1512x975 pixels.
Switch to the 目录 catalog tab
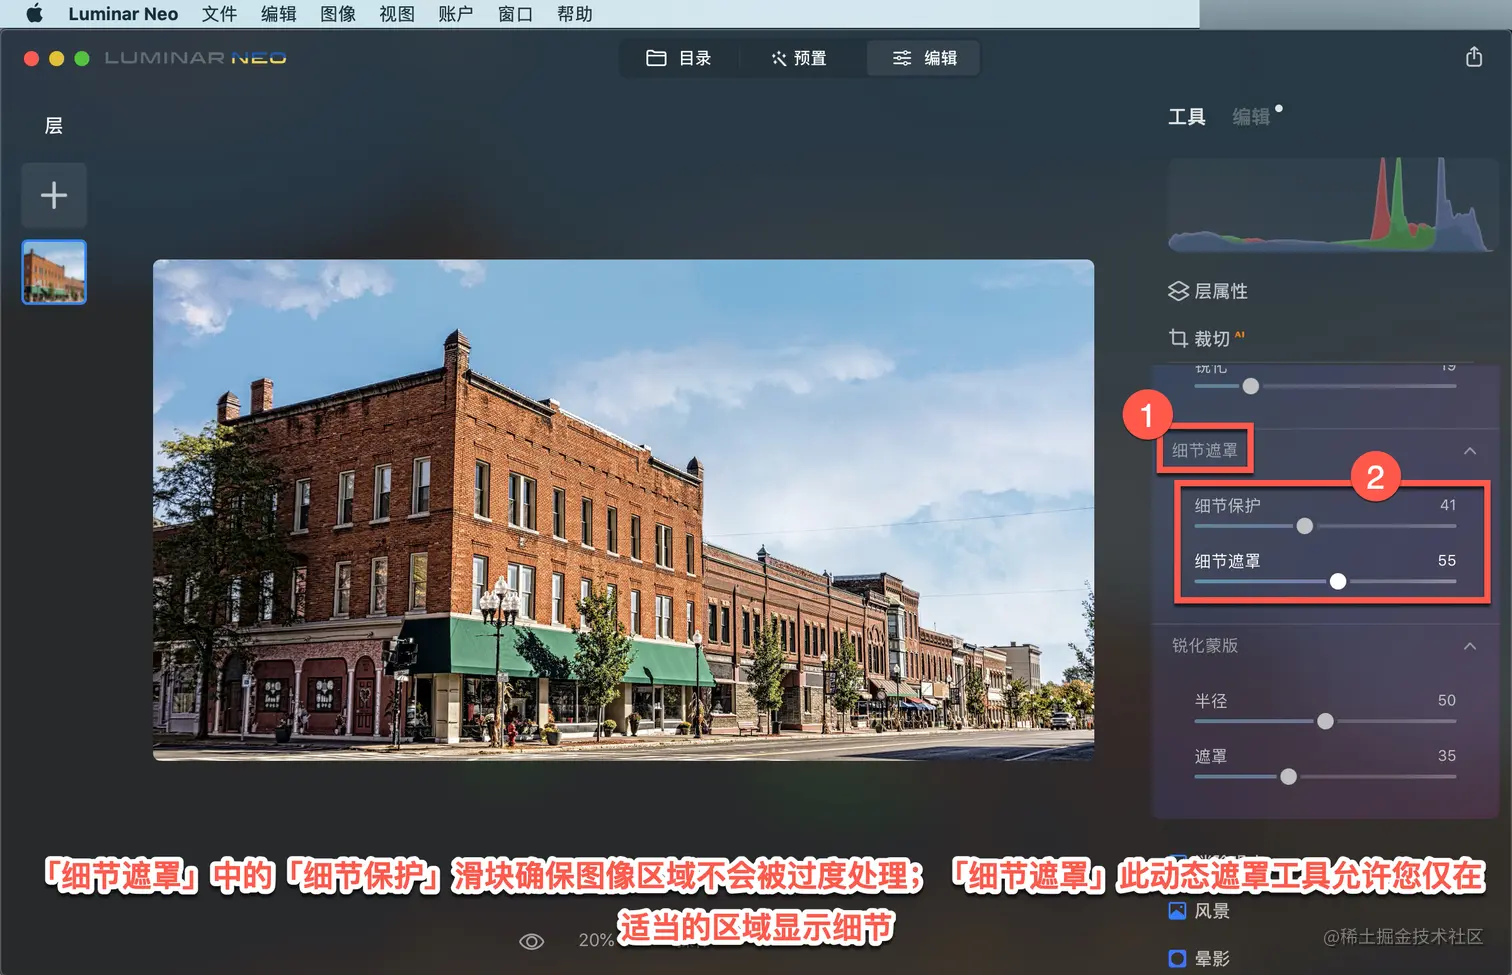(679, 58)
